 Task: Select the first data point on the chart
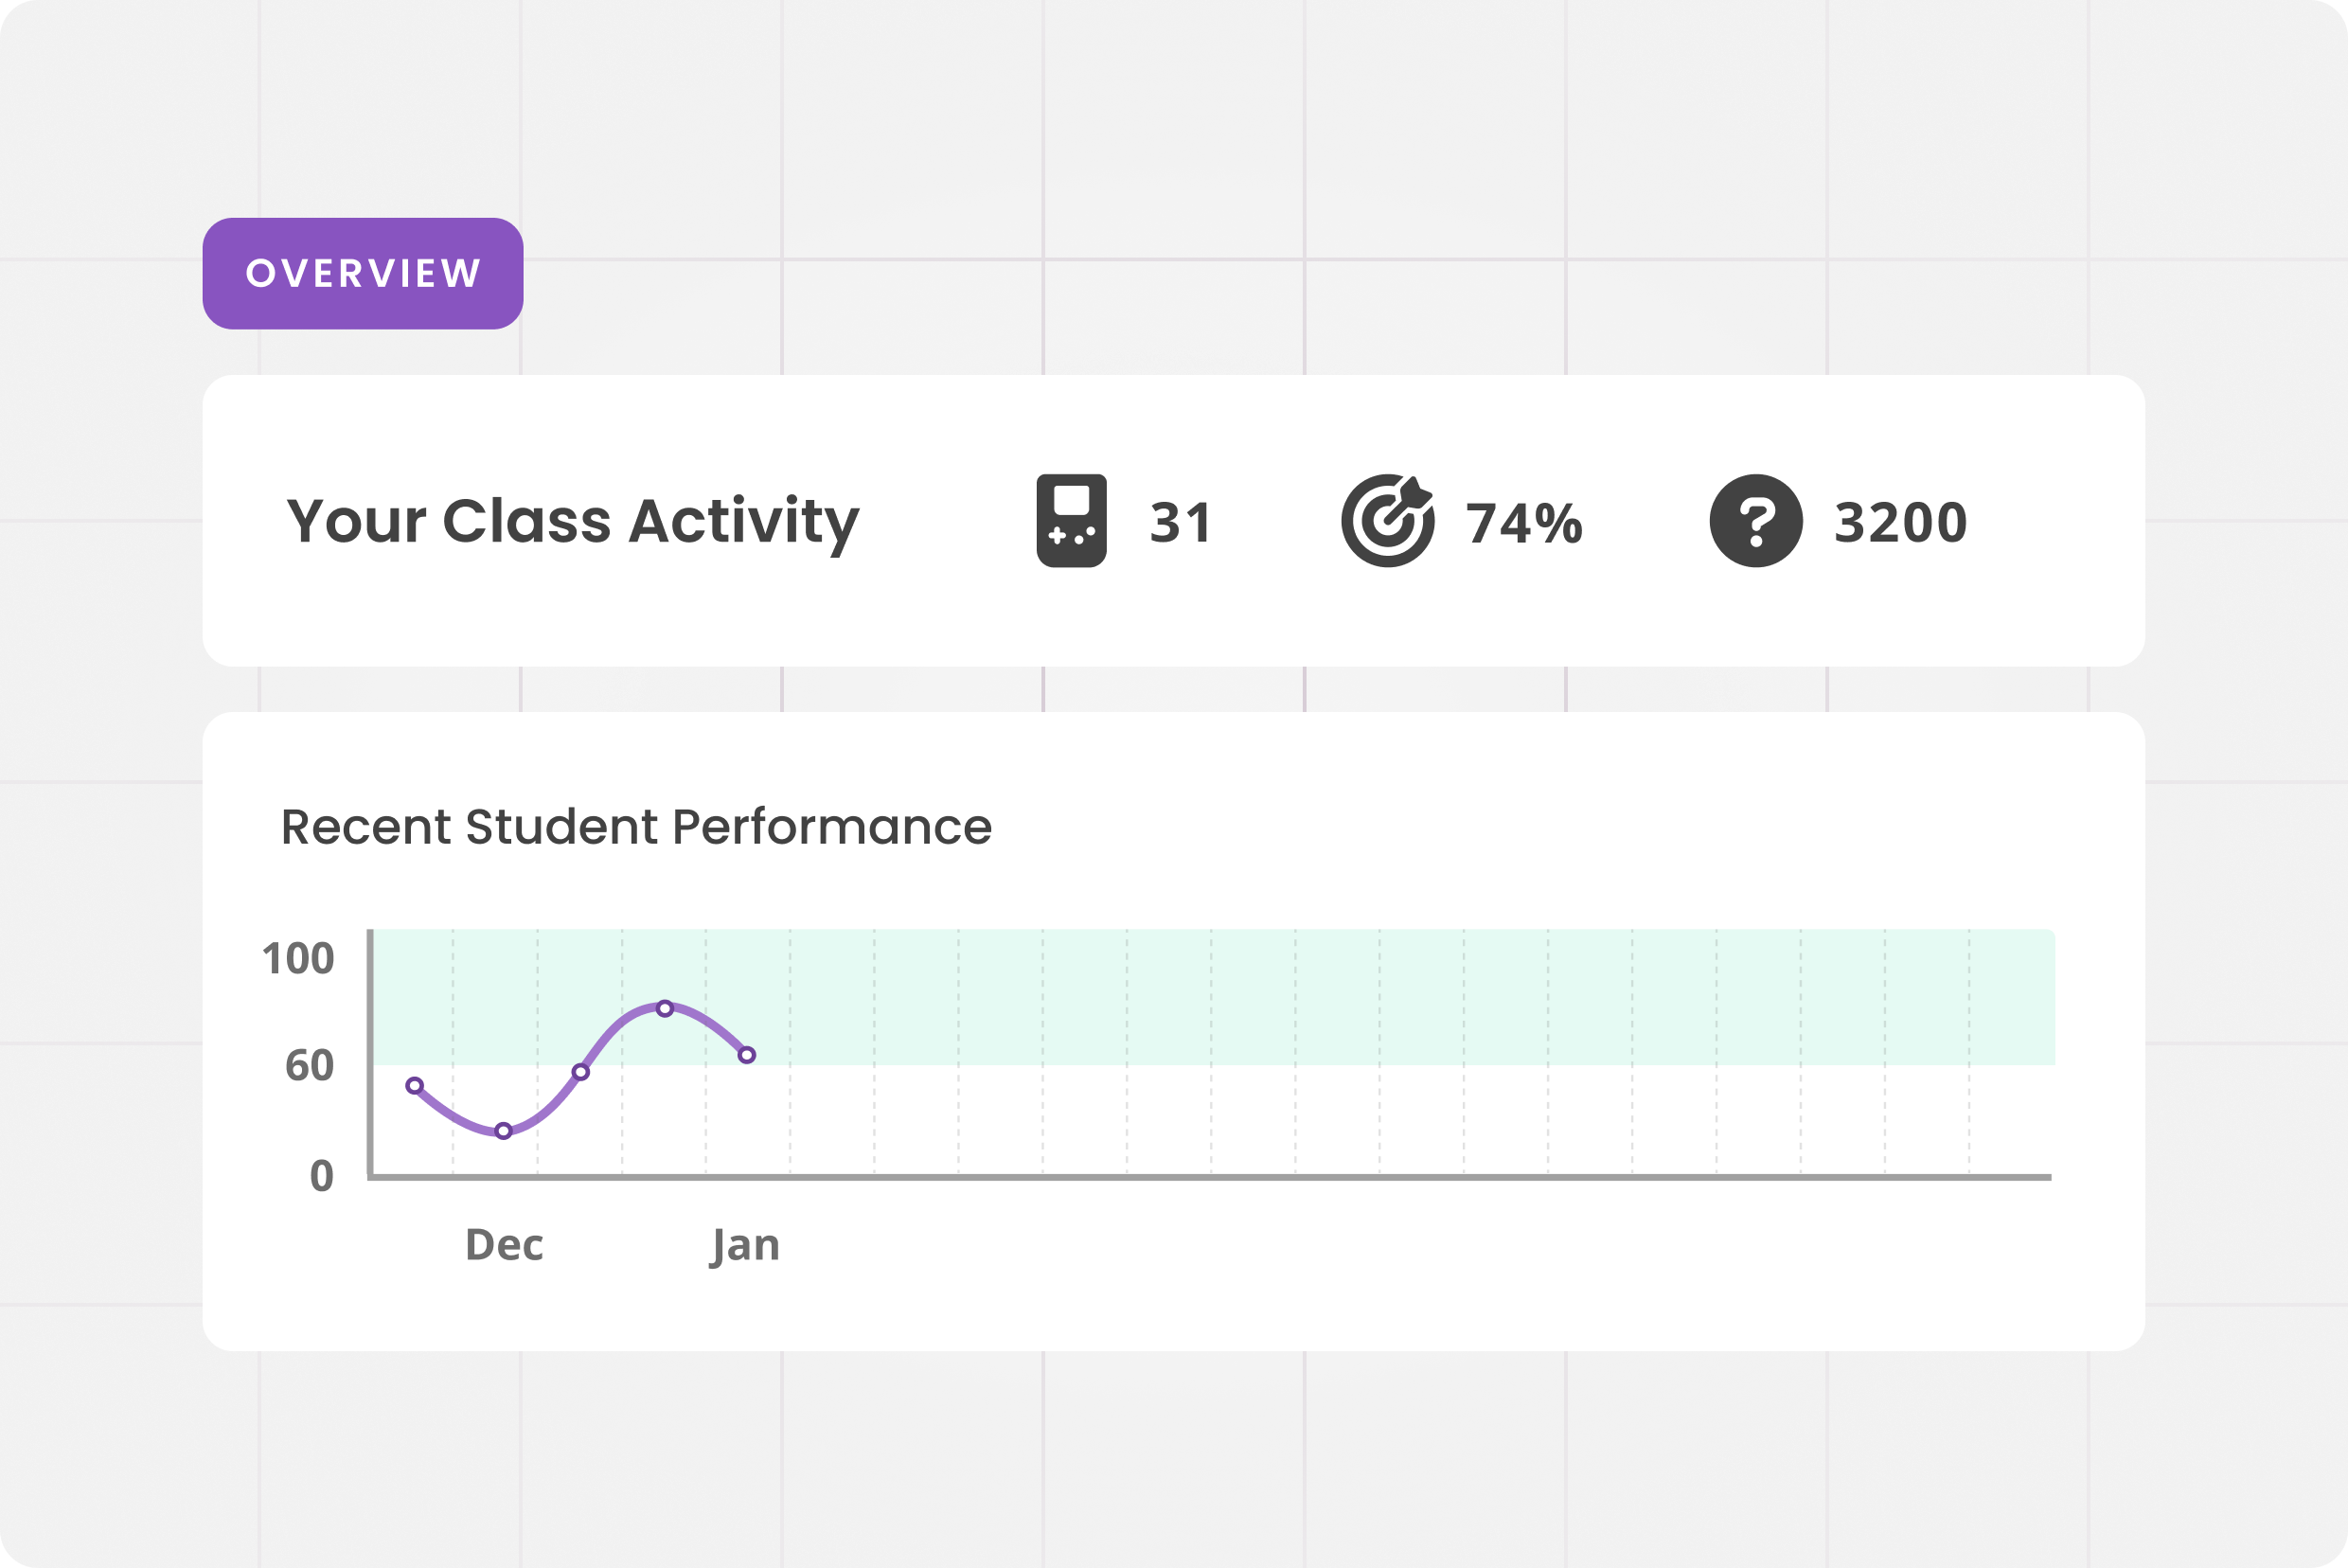414,1085
